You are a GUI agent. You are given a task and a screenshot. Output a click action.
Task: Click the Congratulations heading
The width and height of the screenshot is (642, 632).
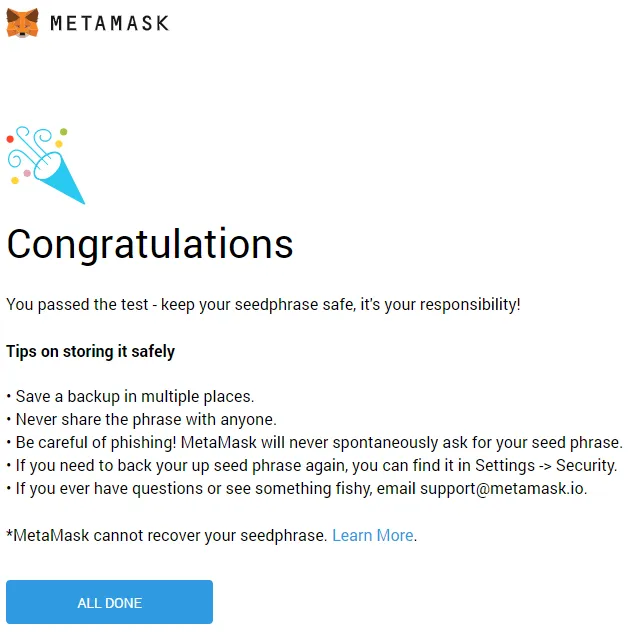coord(150,244)
